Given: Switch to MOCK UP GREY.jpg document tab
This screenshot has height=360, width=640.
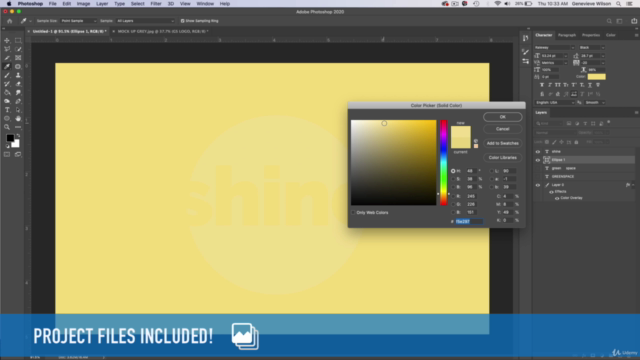Looking at the screenshot, I should point(161,31).
